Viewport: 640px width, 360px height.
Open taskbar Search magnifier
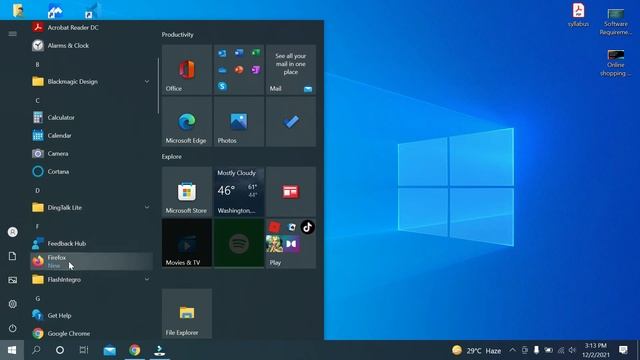tap(36, 350)
